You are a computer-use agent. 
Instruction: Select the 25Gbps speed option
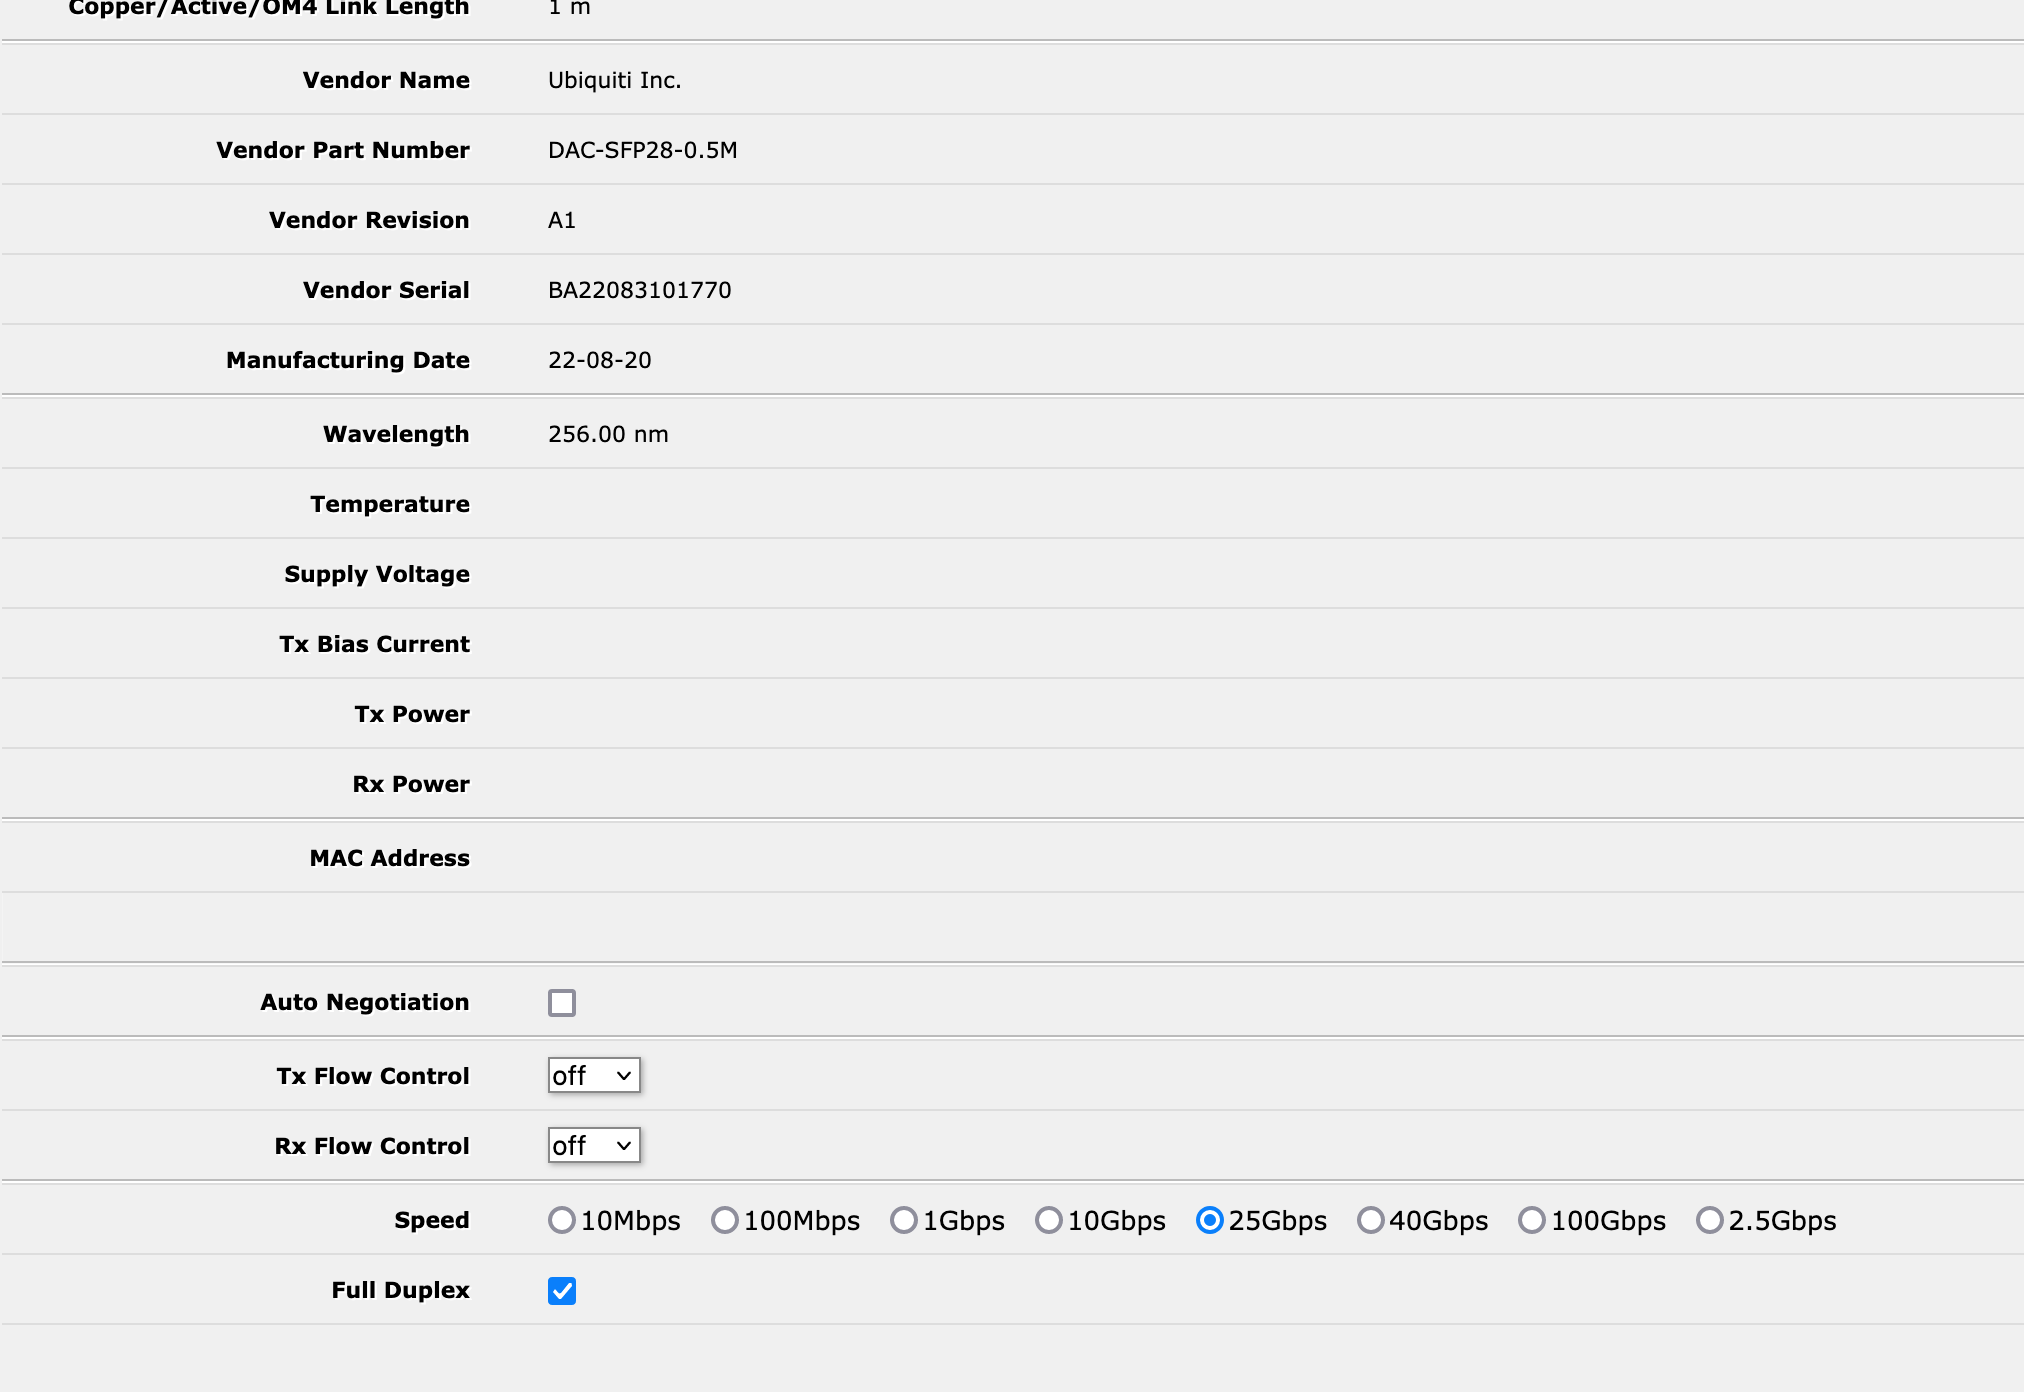tap(1212, 1220)
